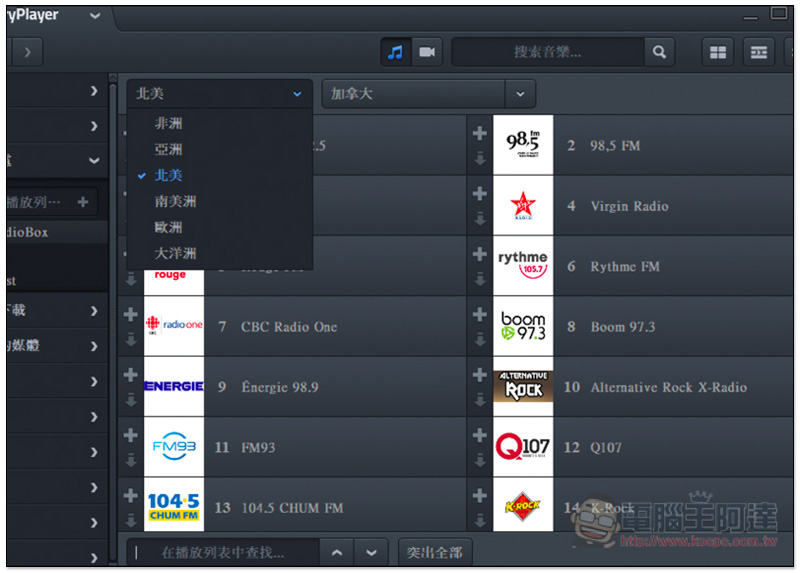Click download arrow for CBC Radio One
The image size is (800, 573).
(x=131, y=339)
